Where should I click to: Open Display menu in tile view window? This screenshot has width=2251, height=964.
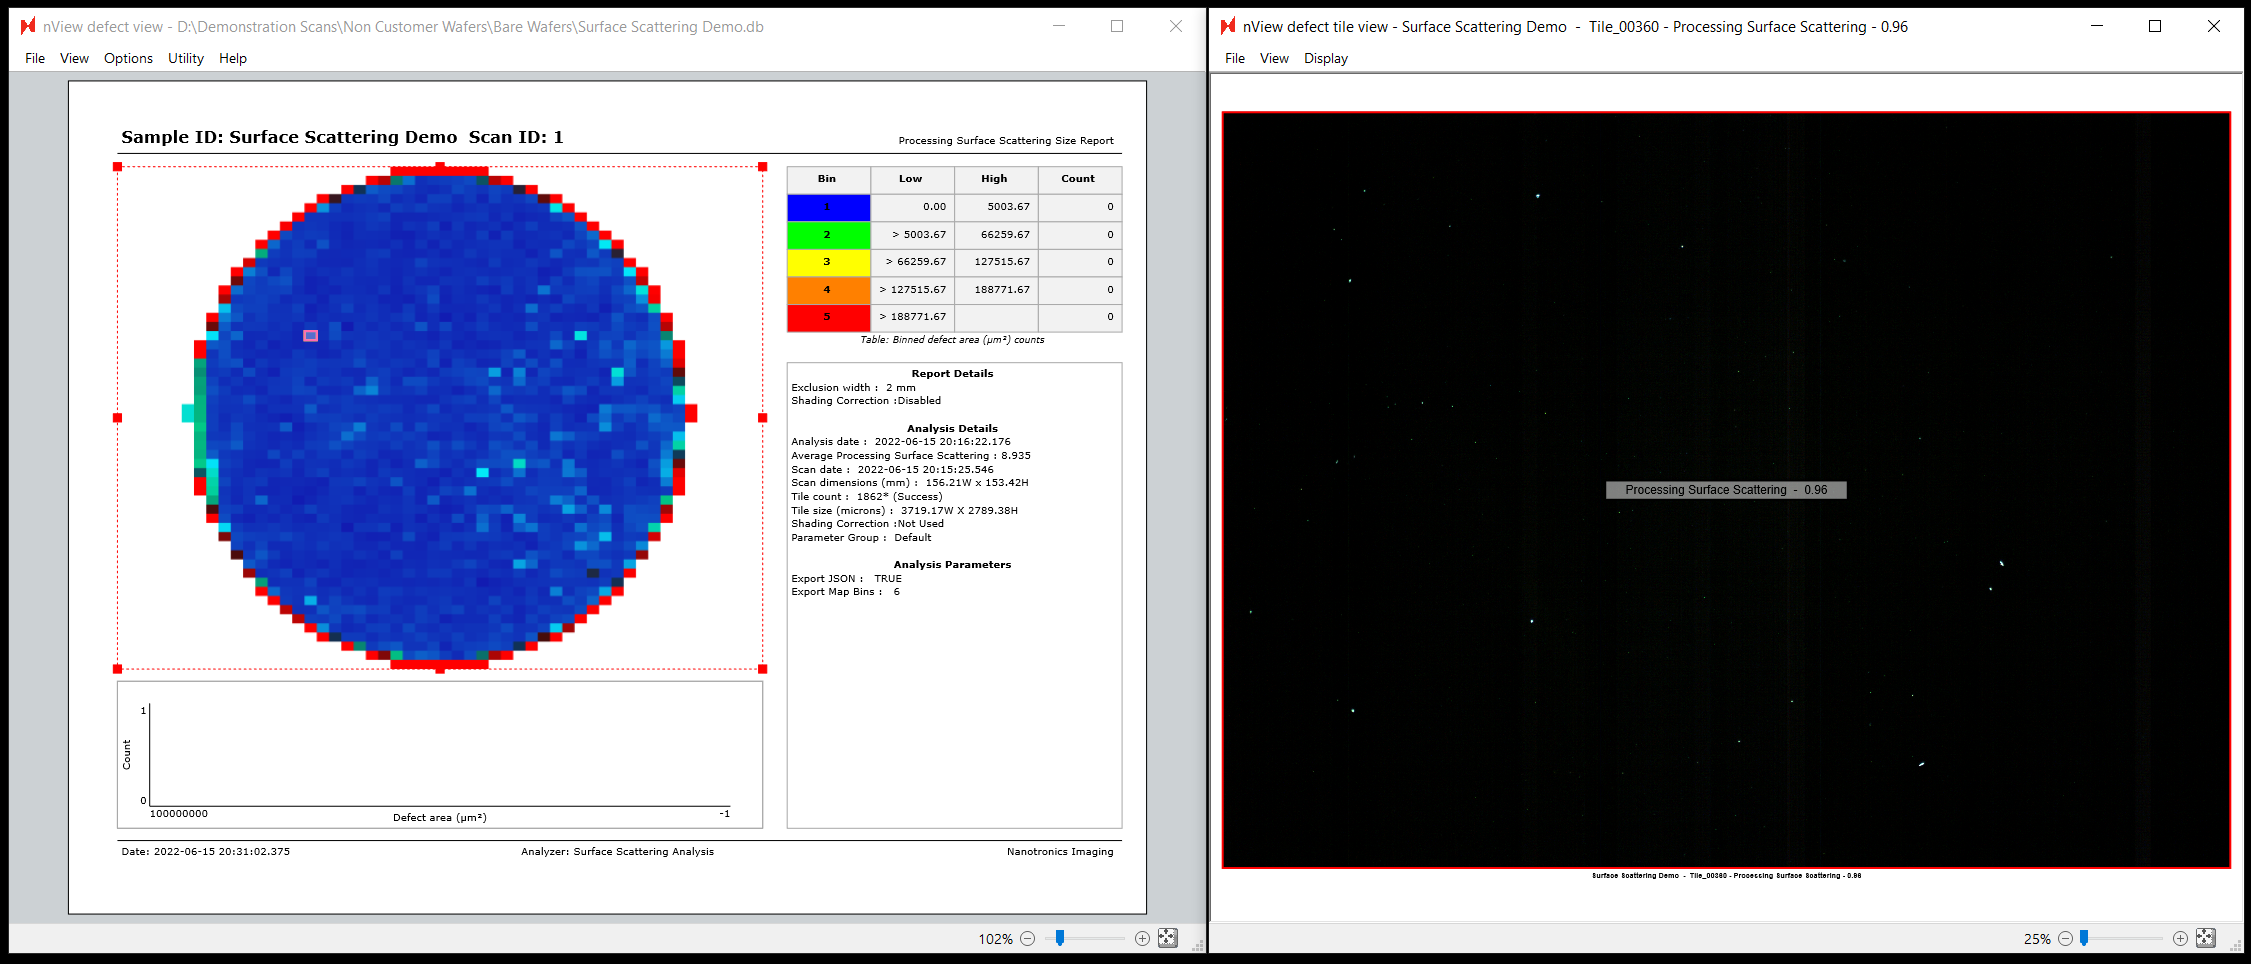1325,58
